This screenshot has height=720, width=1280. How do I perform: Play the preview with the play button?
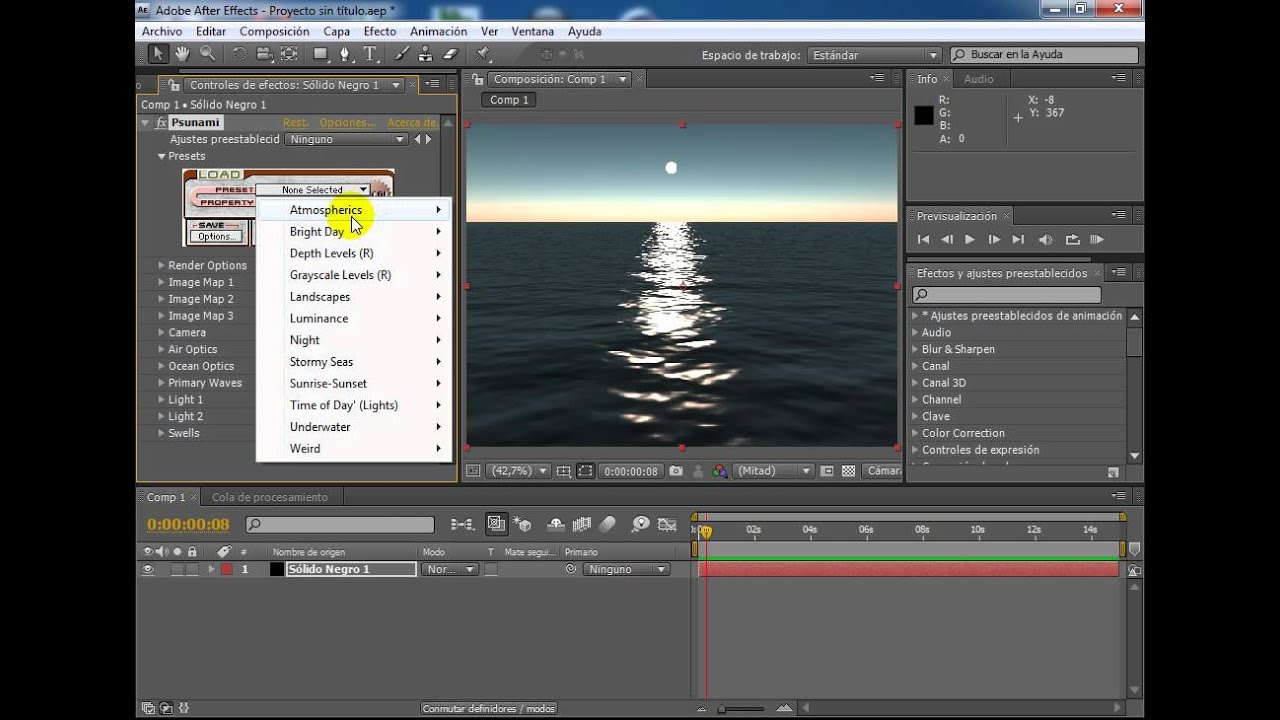tap(970, 240)
